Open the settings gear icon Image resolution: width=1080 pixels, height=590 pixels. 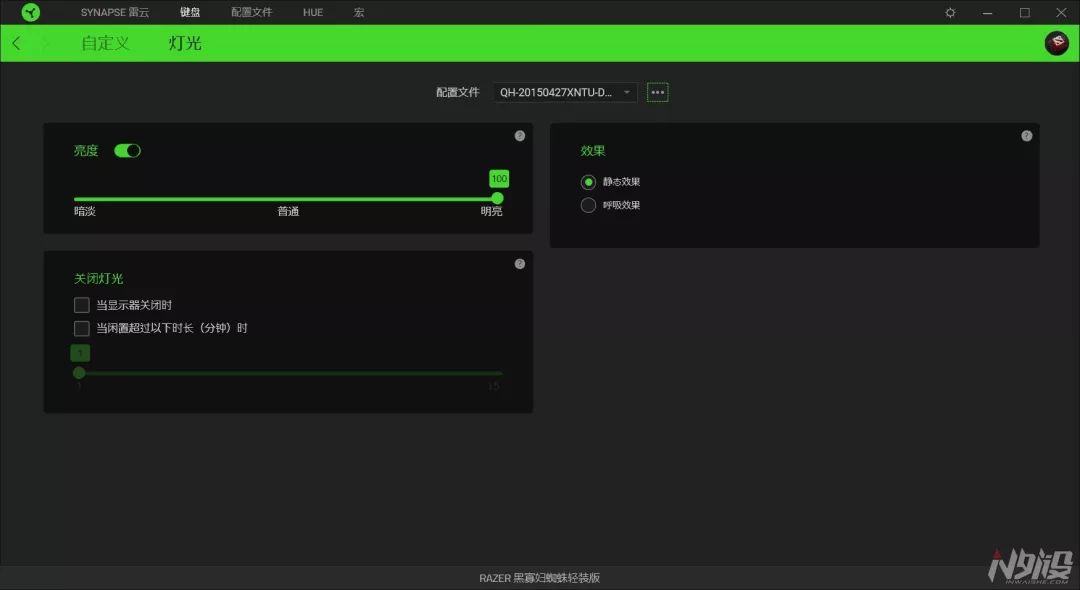[951, 12]
